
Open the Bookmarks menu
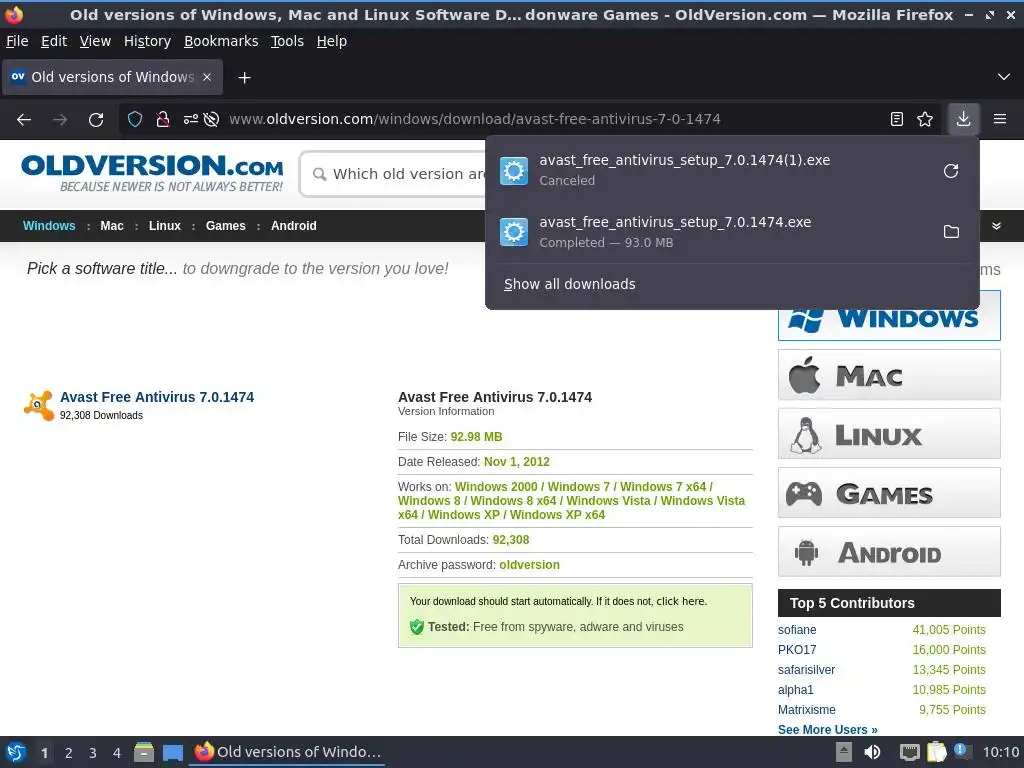tap(221, 41)
